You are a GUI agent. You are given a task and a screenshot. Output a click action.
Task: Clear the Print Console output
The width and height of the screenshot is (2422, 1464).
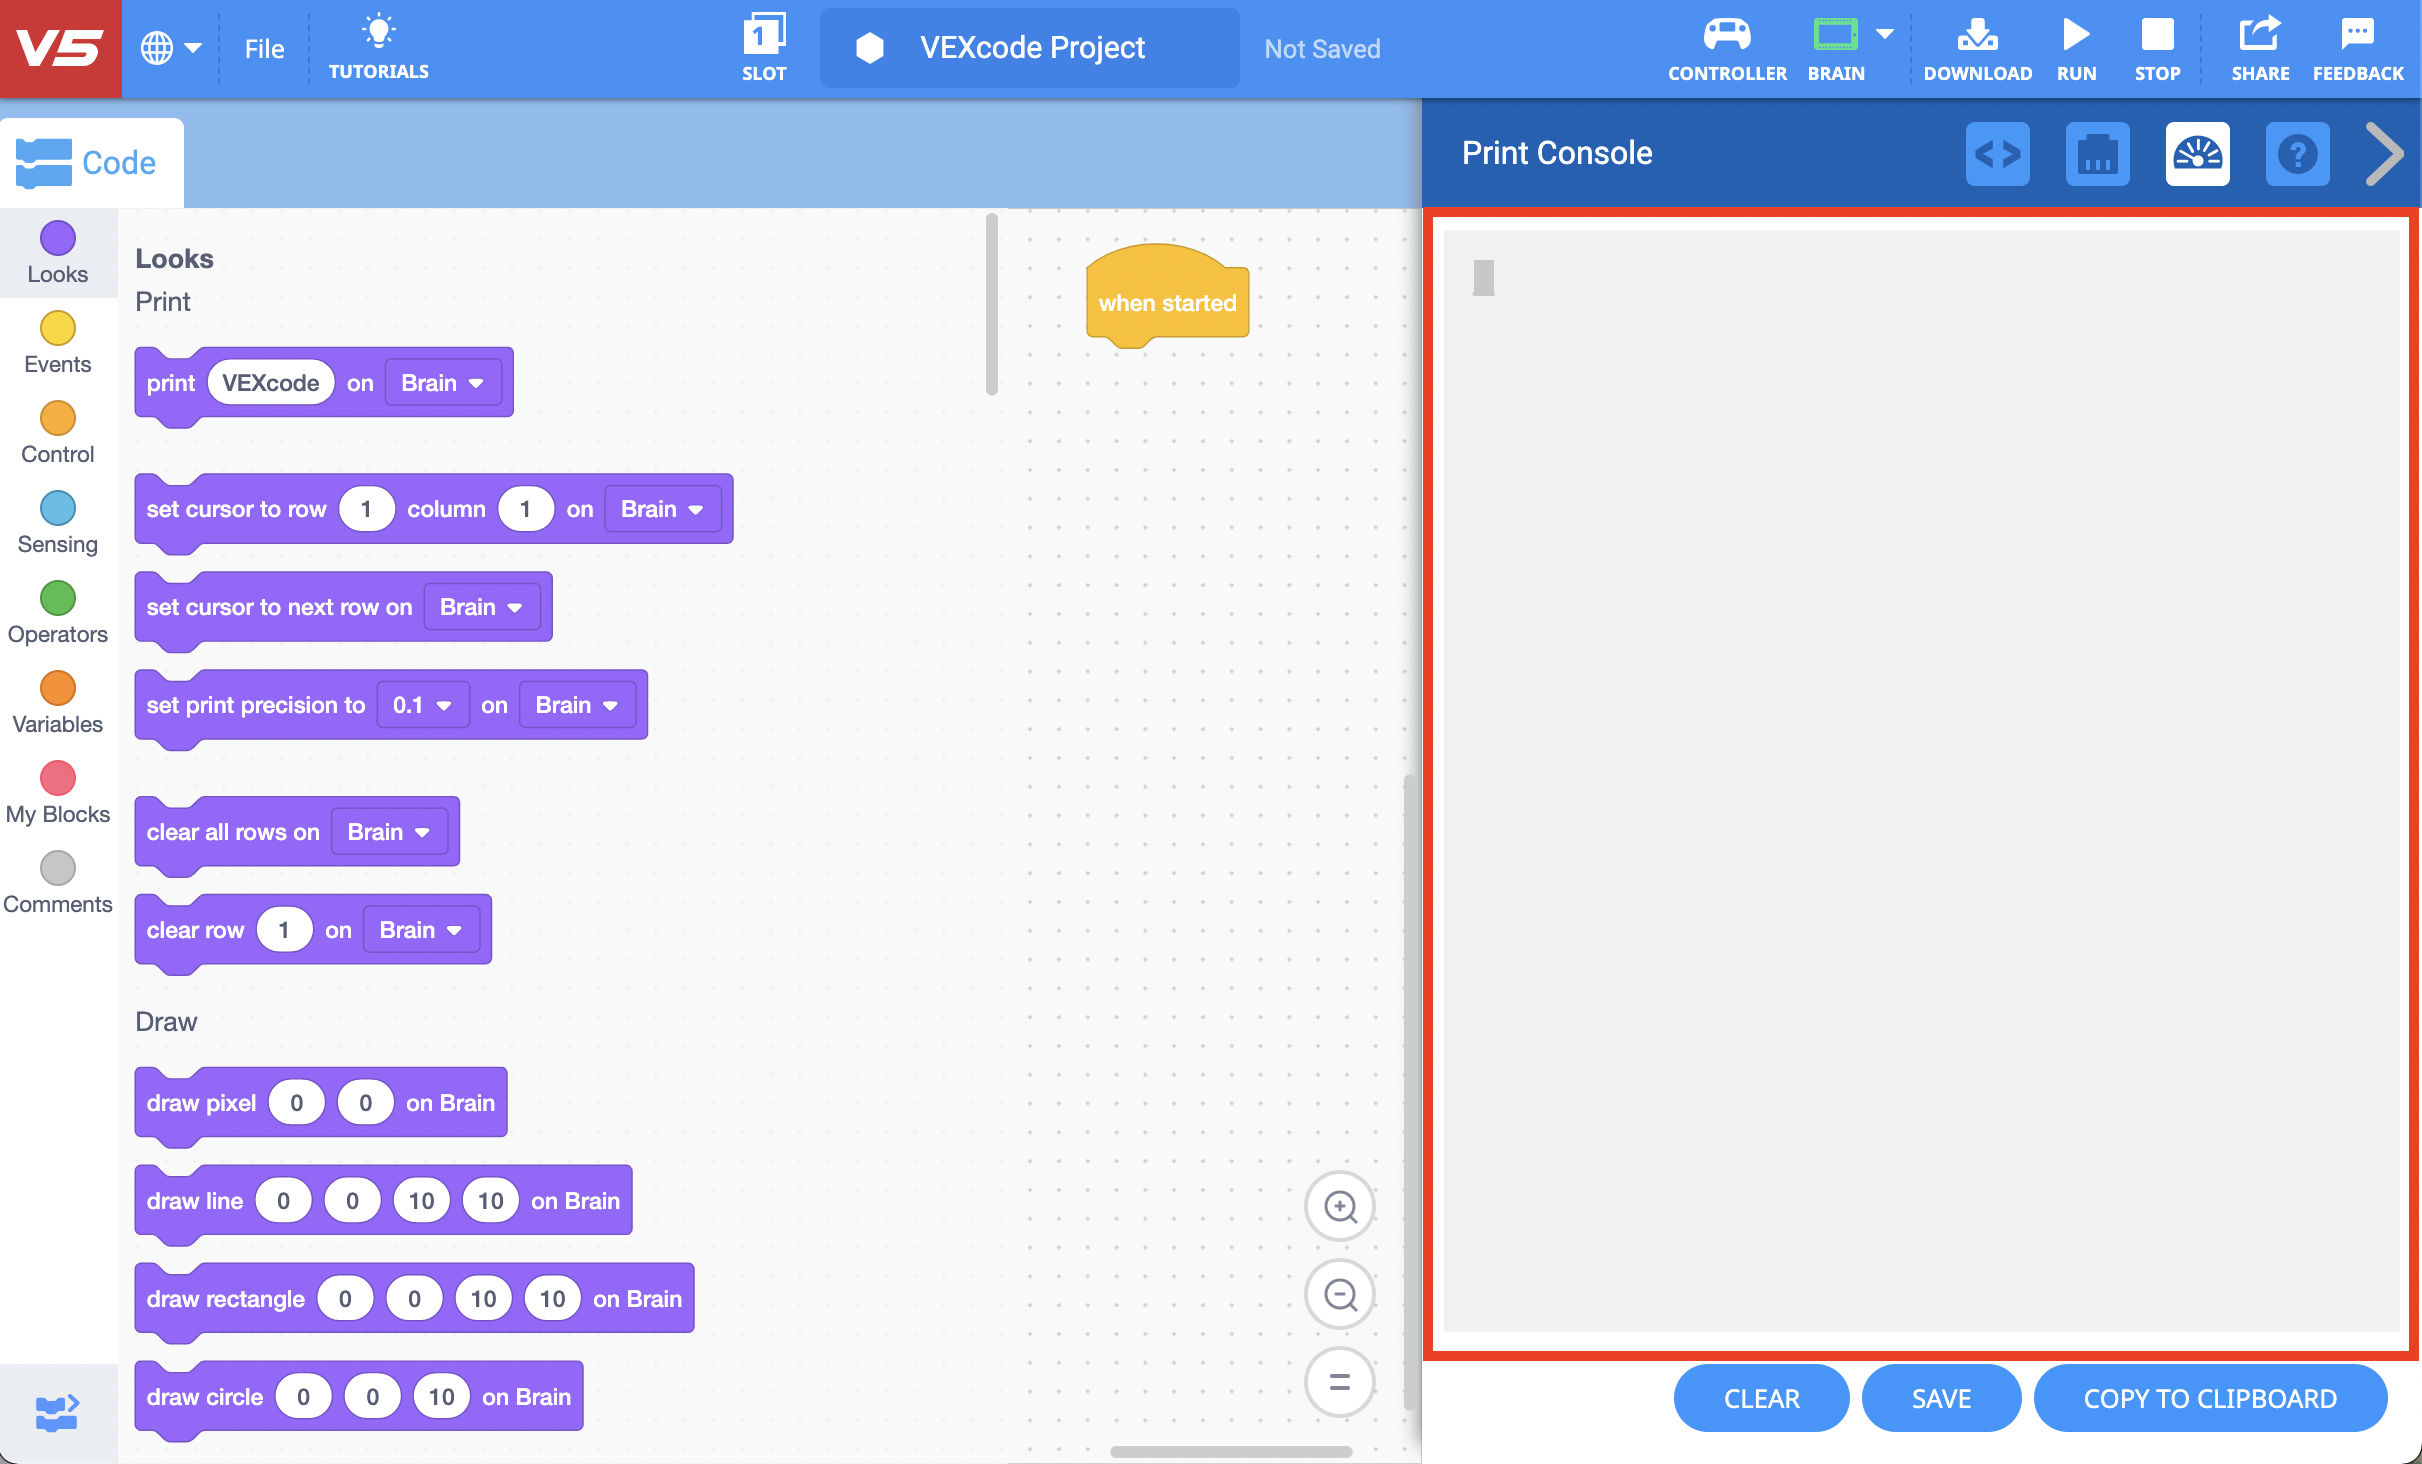pos(1760,1398)
